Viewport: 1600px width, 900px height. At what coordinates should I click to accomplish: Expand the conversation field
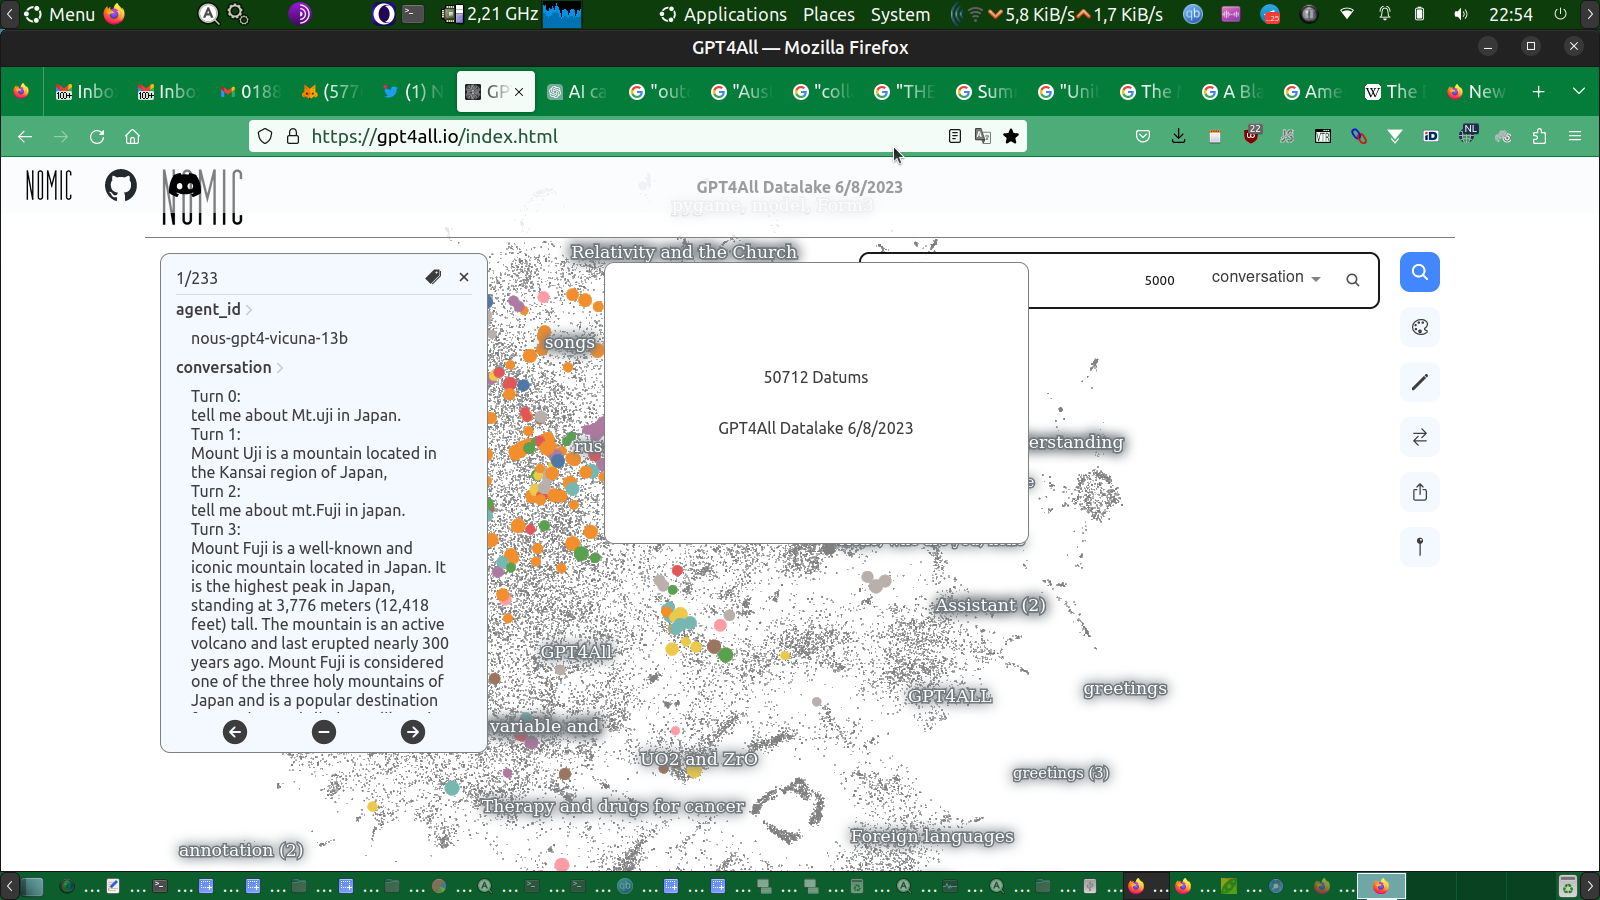tap(230, 367)
